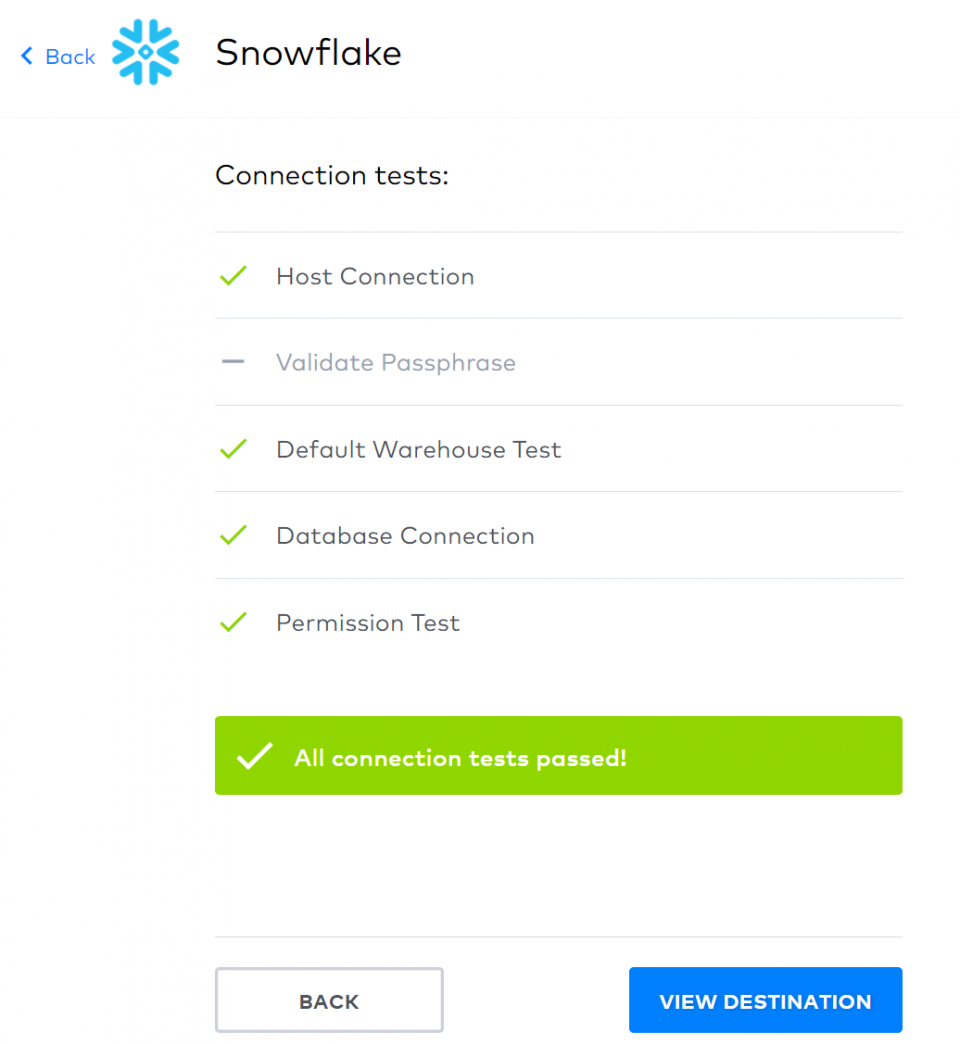Click the checkmark beside Permission Test
Viewport: 960px width, 1044px height.
[232, 622]
